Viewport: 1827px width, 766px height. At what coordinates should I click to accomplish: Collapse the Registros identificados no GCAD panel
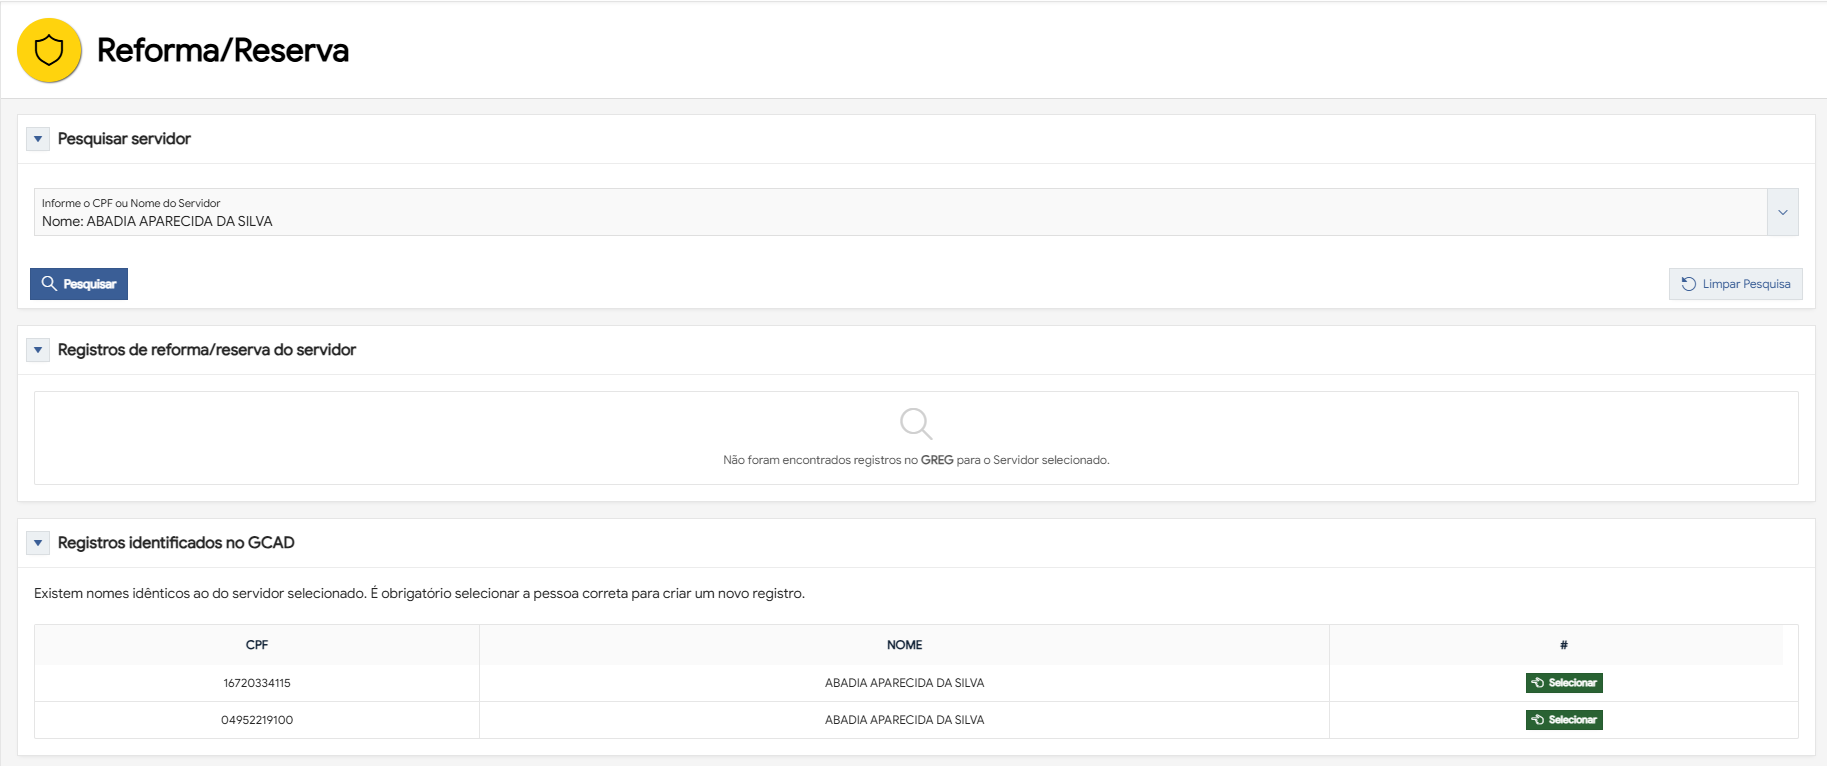[38, 543]
